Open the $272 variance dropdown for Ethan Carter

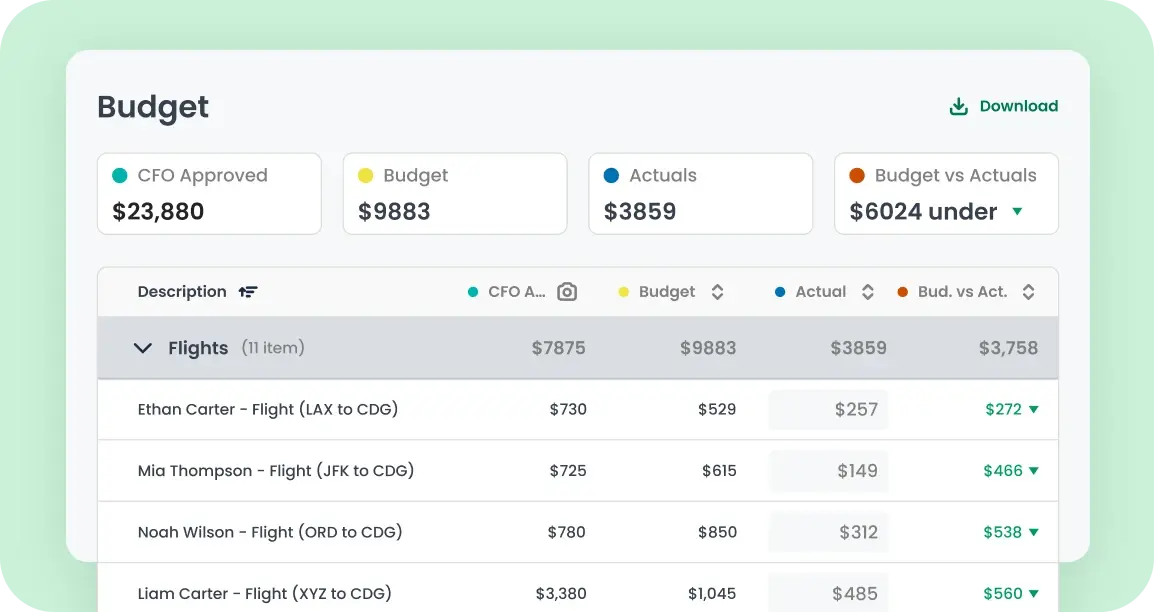pos(1034,409)
